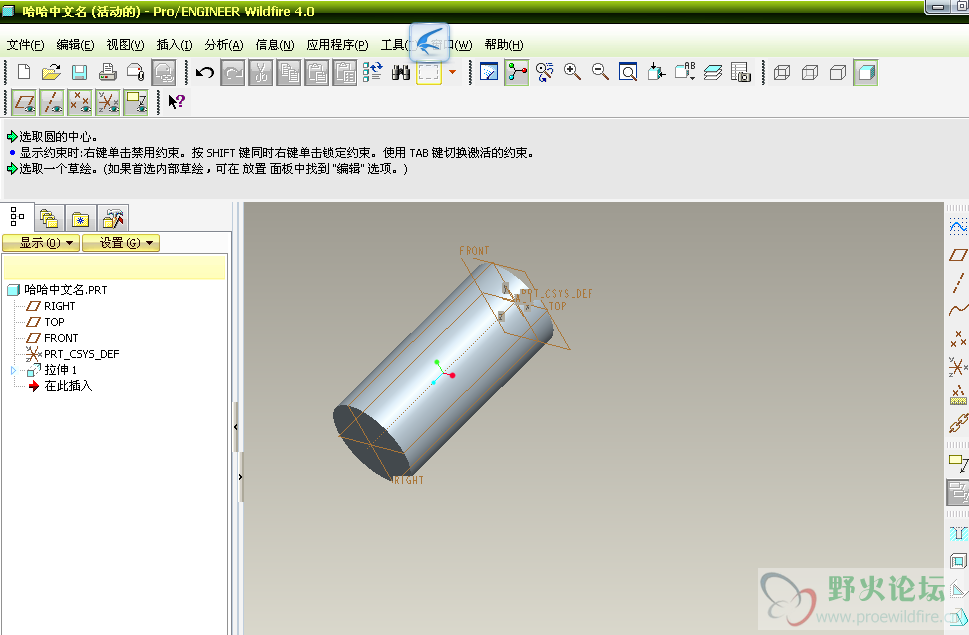The height and width of the screenshot is (635, 969).
Task: Open an existing file with the folder icon
Action: (51, 72)
